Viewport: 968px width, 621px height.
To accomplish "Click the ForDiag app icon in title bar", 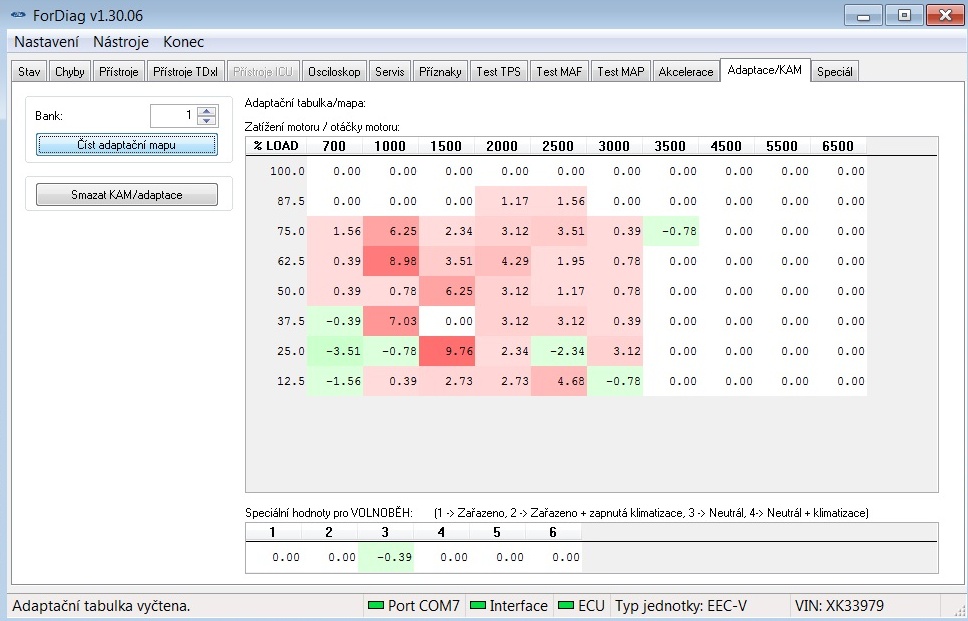I will click(18, 16).
